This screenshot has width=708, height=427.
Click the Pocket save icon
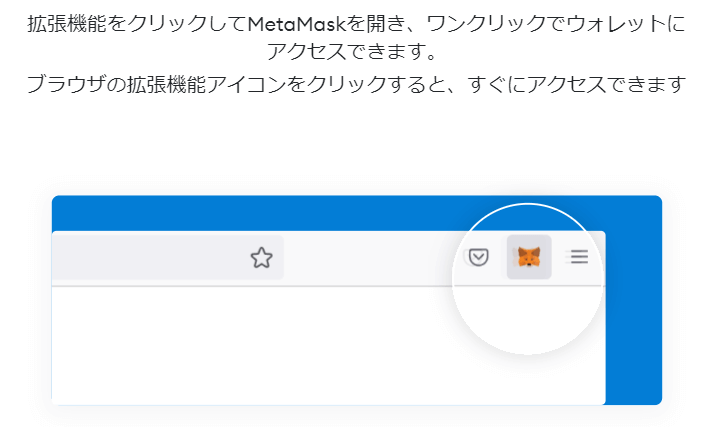[479, 258]
